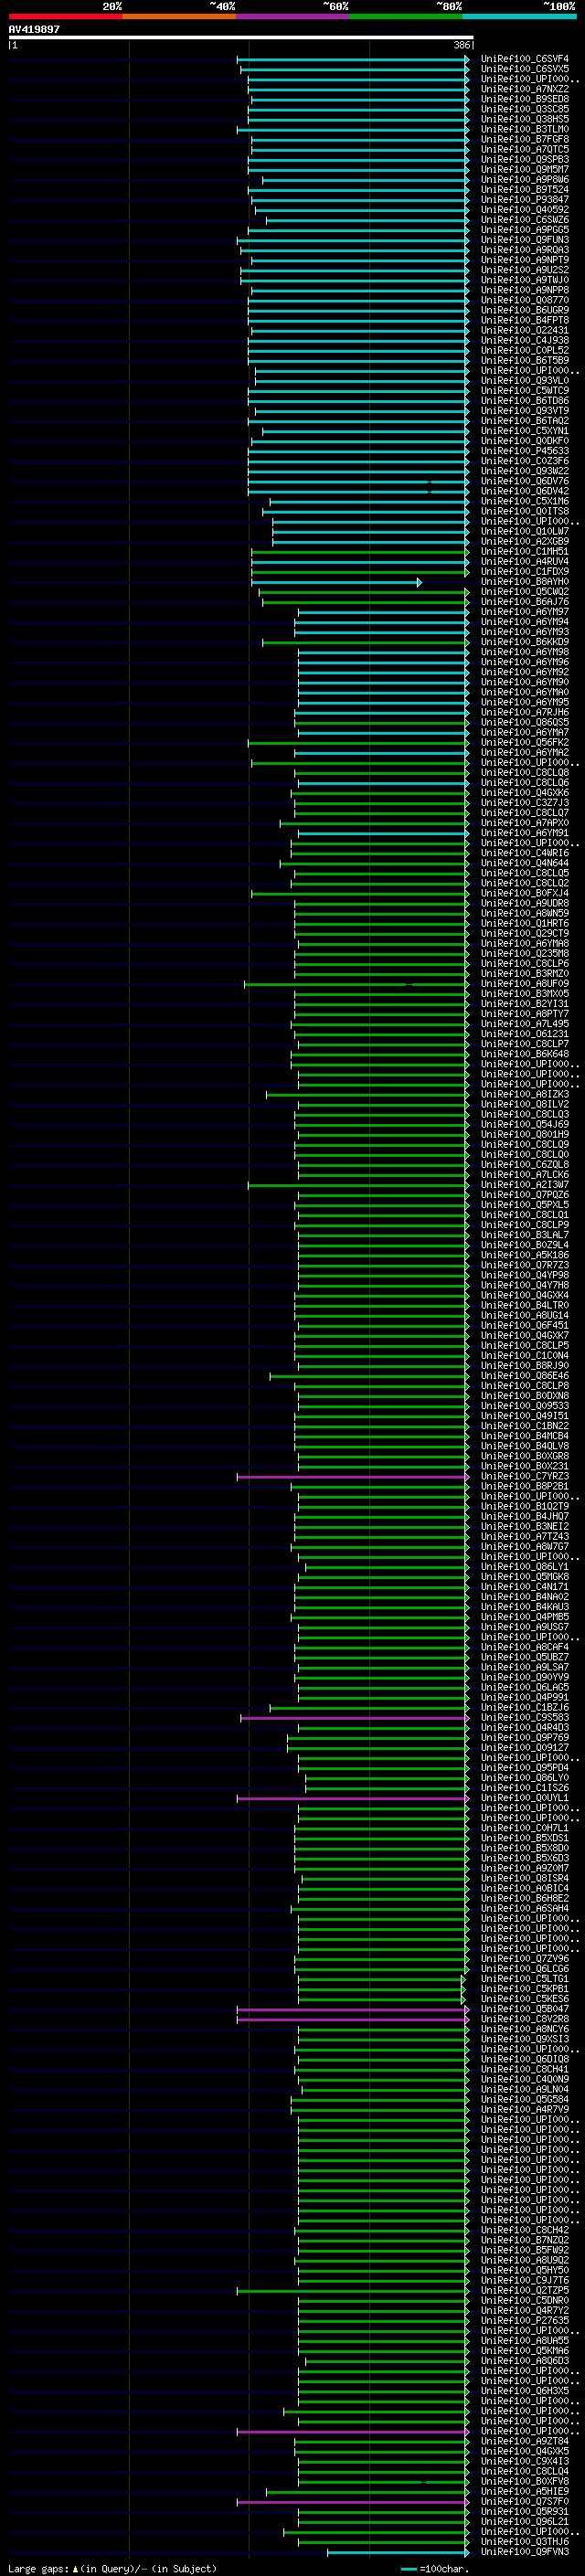Select the UniRef100_B9SED8 label
This screenshot has width=585, height=2576.
coord(524,99)
